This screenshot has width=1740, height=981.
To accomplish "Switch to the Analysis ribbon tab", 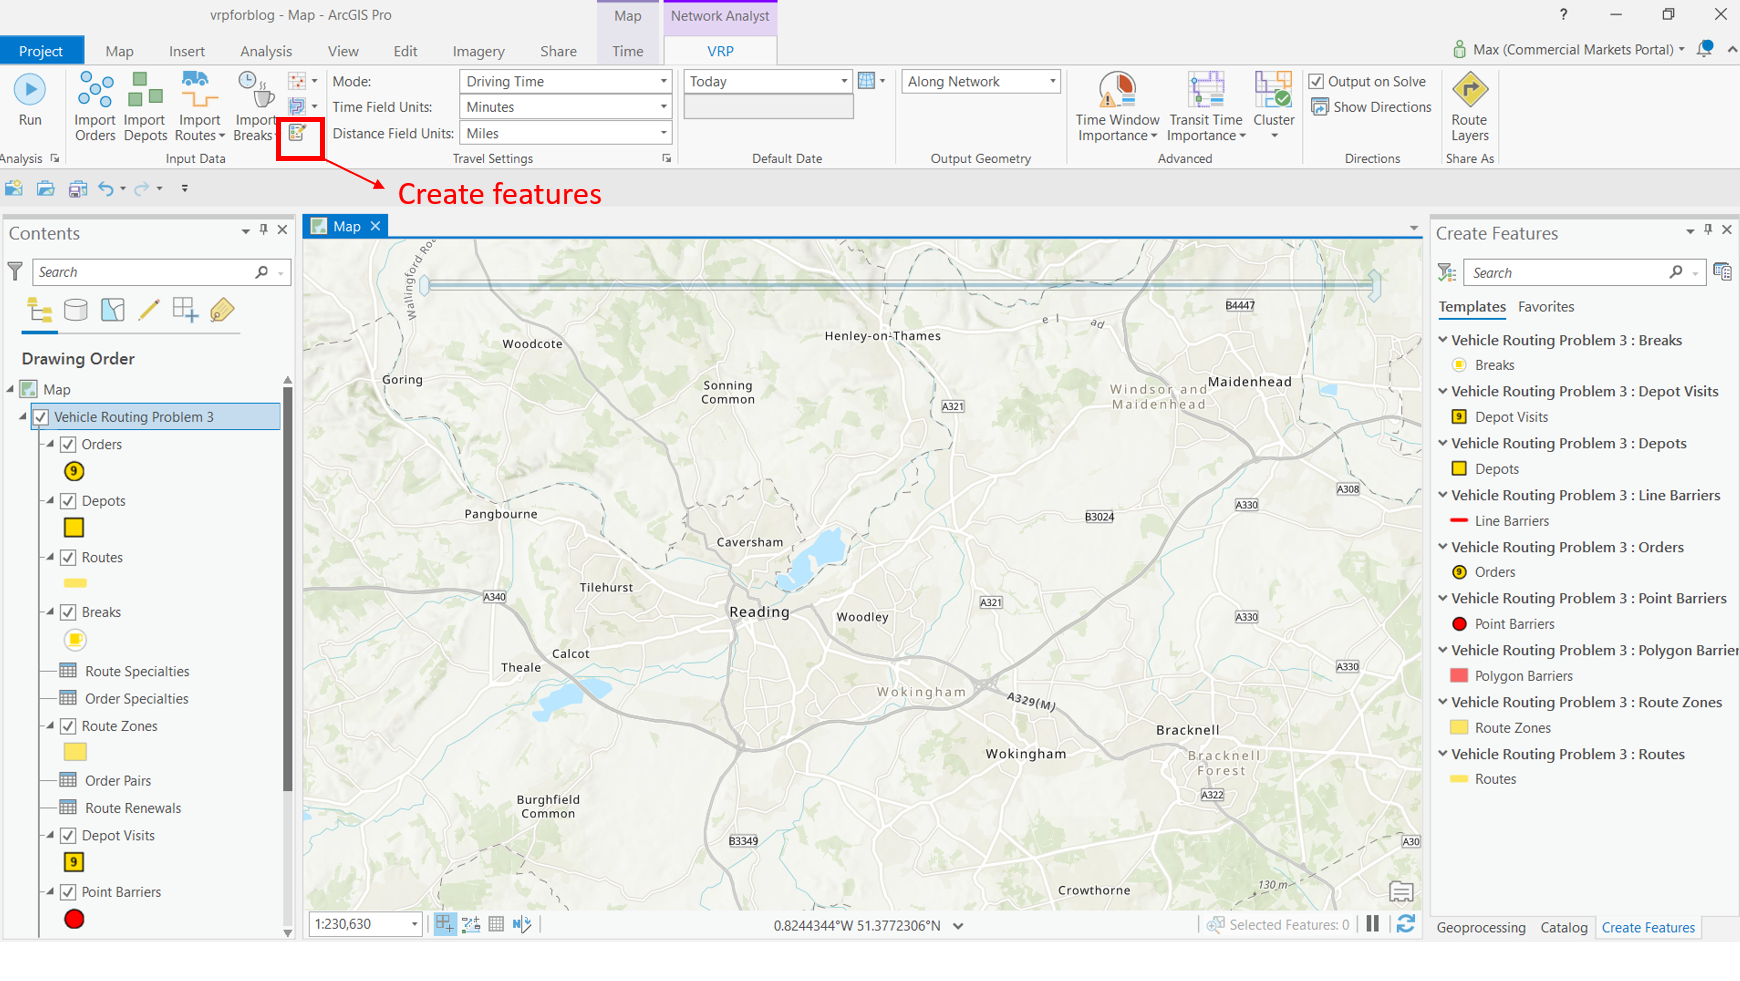I will point(266,51).
